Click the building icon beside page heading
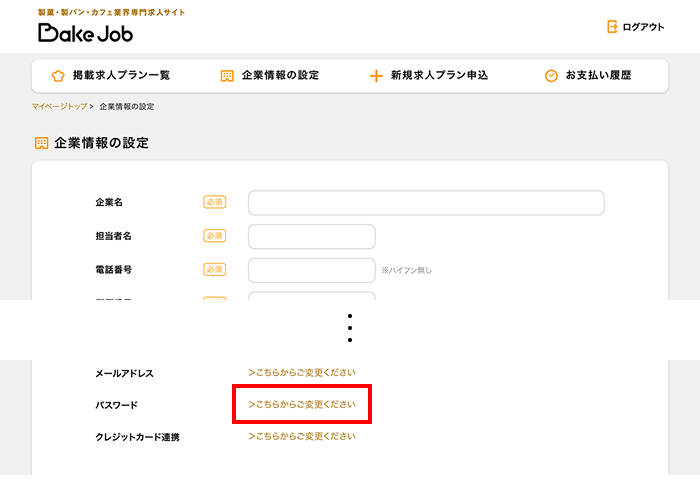Viewport: 700px width, 480px height. tap(41, 143)
